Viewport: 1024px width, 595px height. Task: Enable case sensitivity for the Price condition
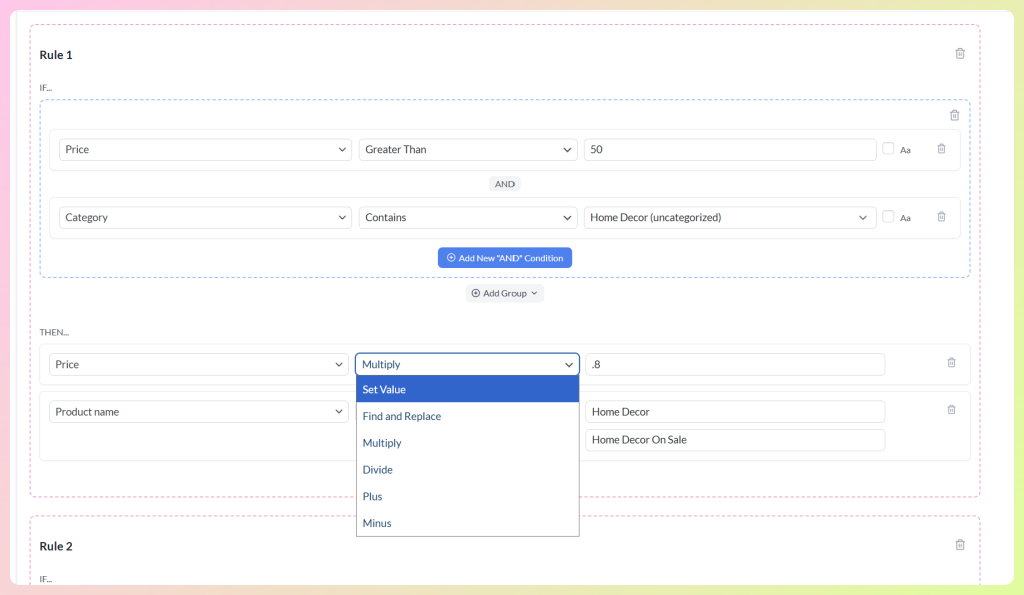[887, 148]
